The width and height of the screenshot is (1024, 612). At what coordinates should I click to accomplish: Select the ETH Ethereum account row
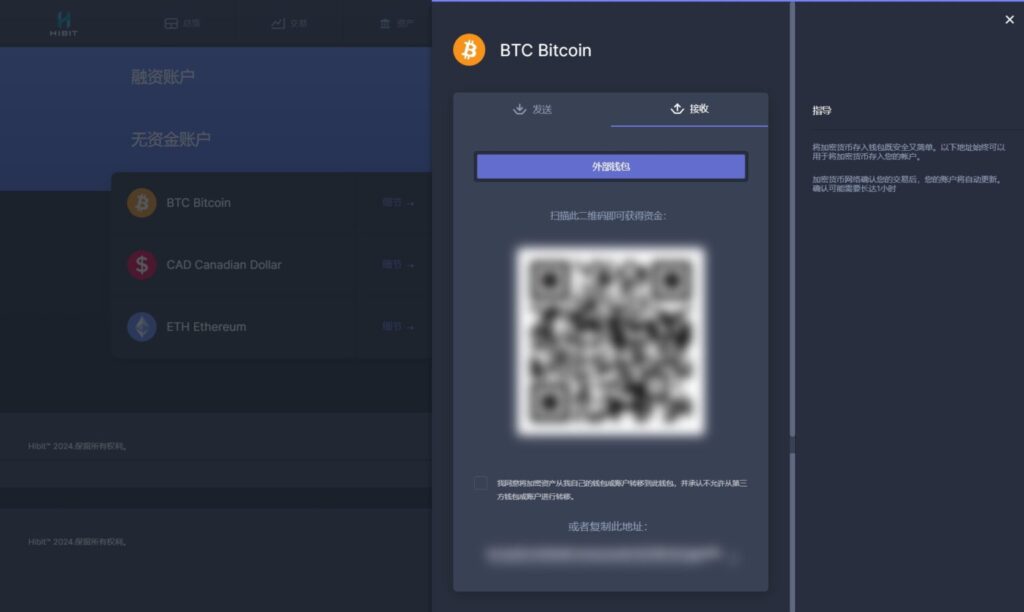[x=271, y=327]
